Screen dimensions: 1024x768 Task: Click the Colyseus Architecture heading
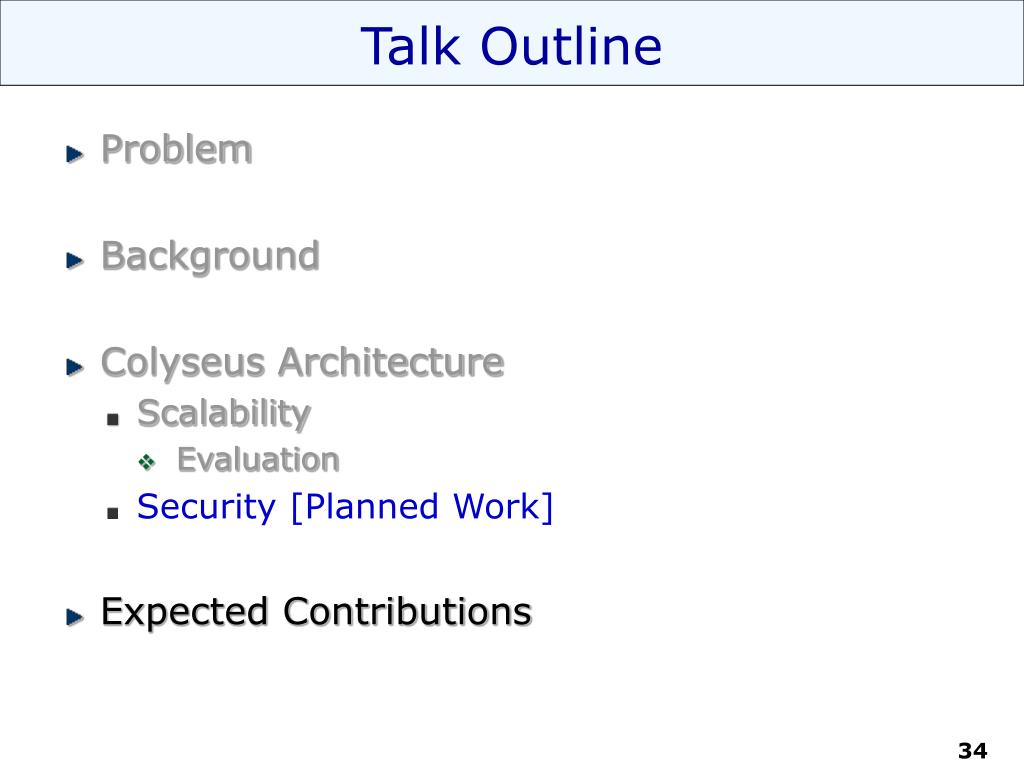point(302,363)
